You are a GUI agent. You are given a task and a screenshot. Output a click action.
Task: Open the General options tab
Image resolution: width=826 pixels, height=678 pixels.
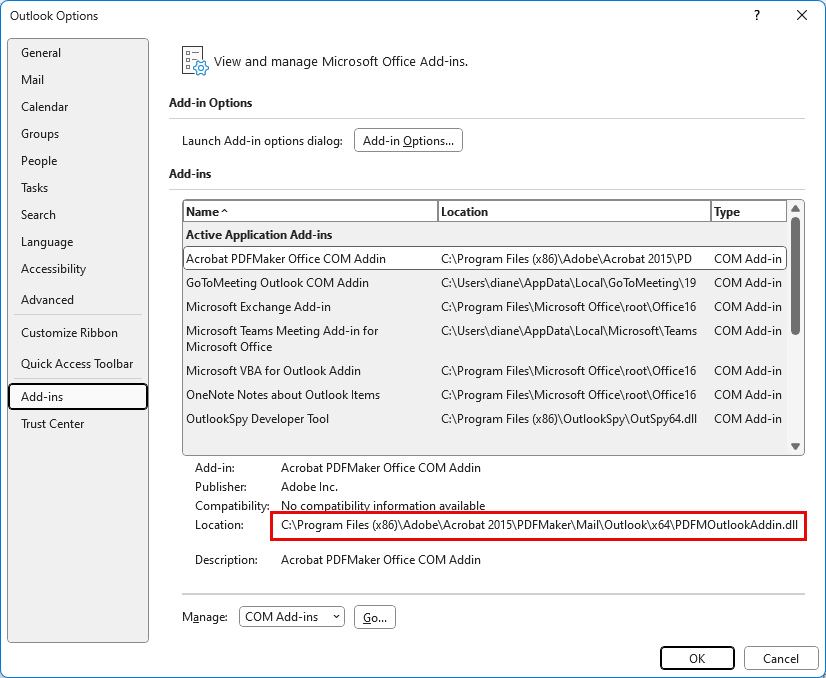tap(41, 53)
